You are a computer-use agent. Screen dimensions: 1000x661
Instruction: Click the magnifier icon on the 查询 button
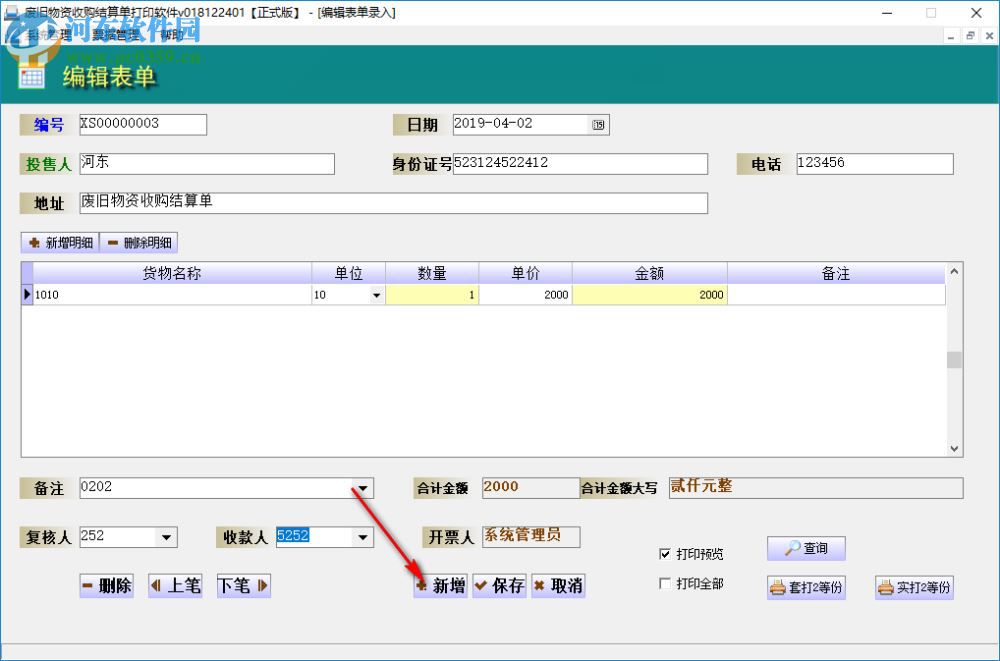(791, 548)
